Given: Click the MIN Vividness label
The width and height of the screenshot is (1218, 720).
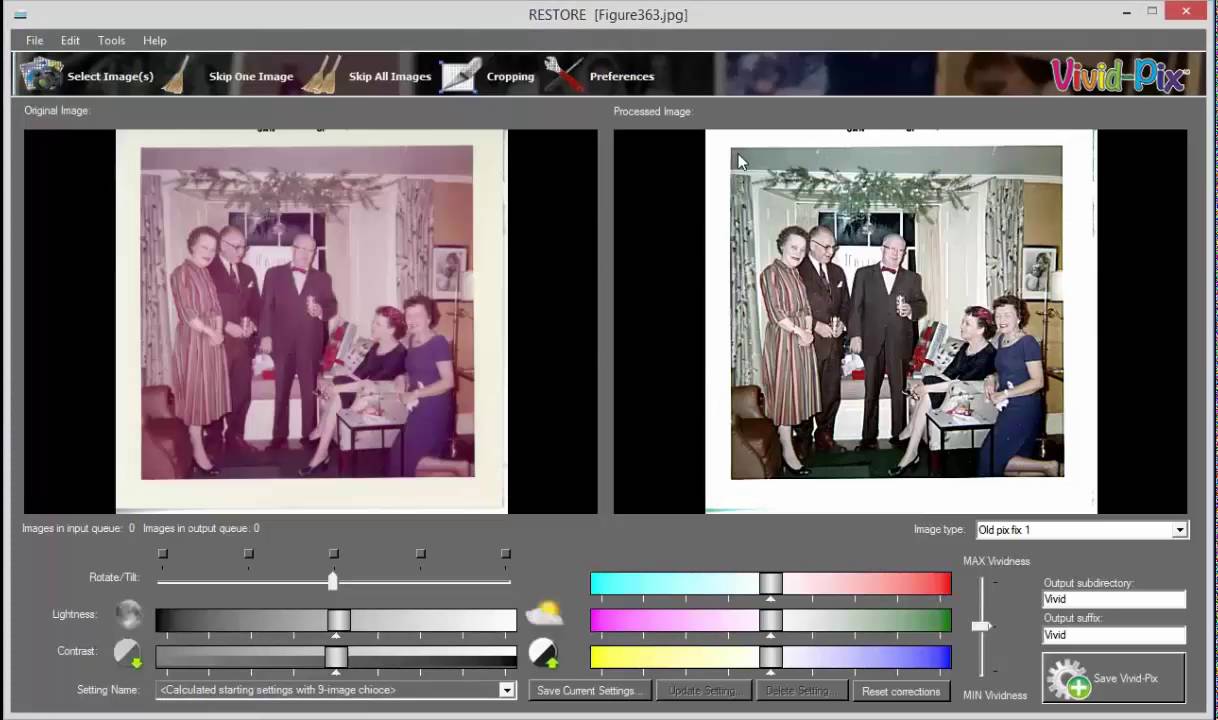Looking at the screenshot, I should [994, 695].
